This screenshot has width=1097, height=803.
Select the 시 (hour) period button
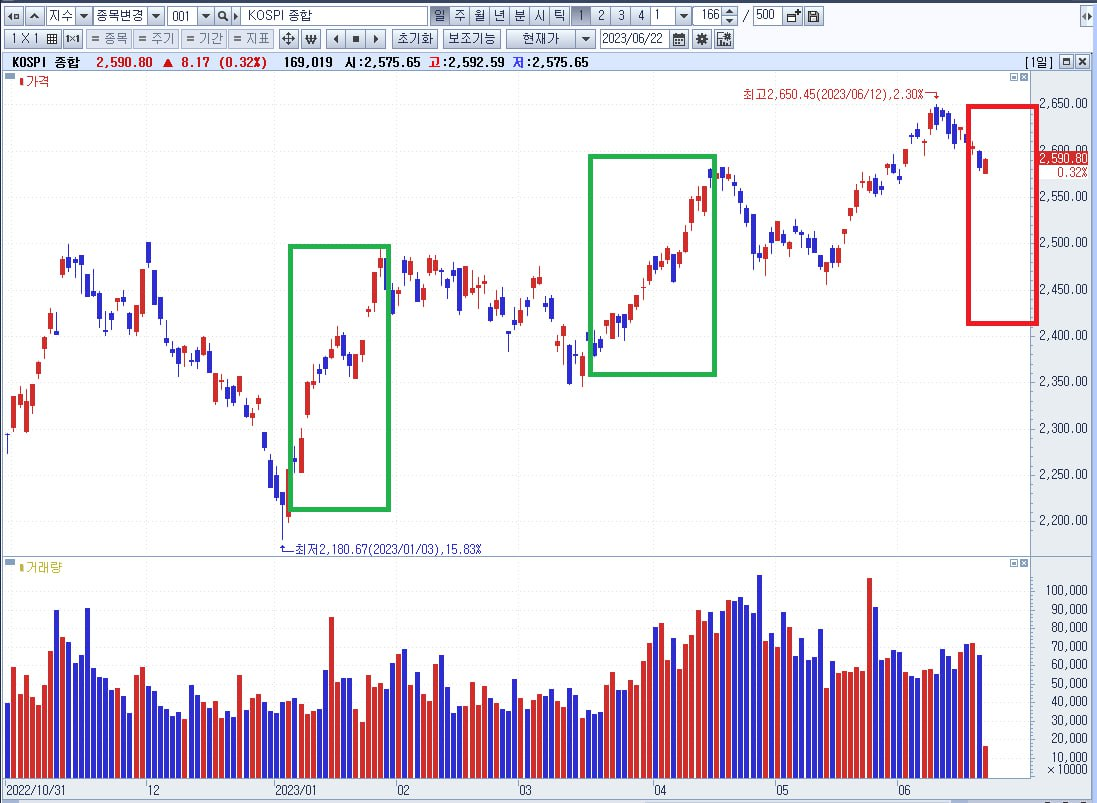[x=539, y=15]
